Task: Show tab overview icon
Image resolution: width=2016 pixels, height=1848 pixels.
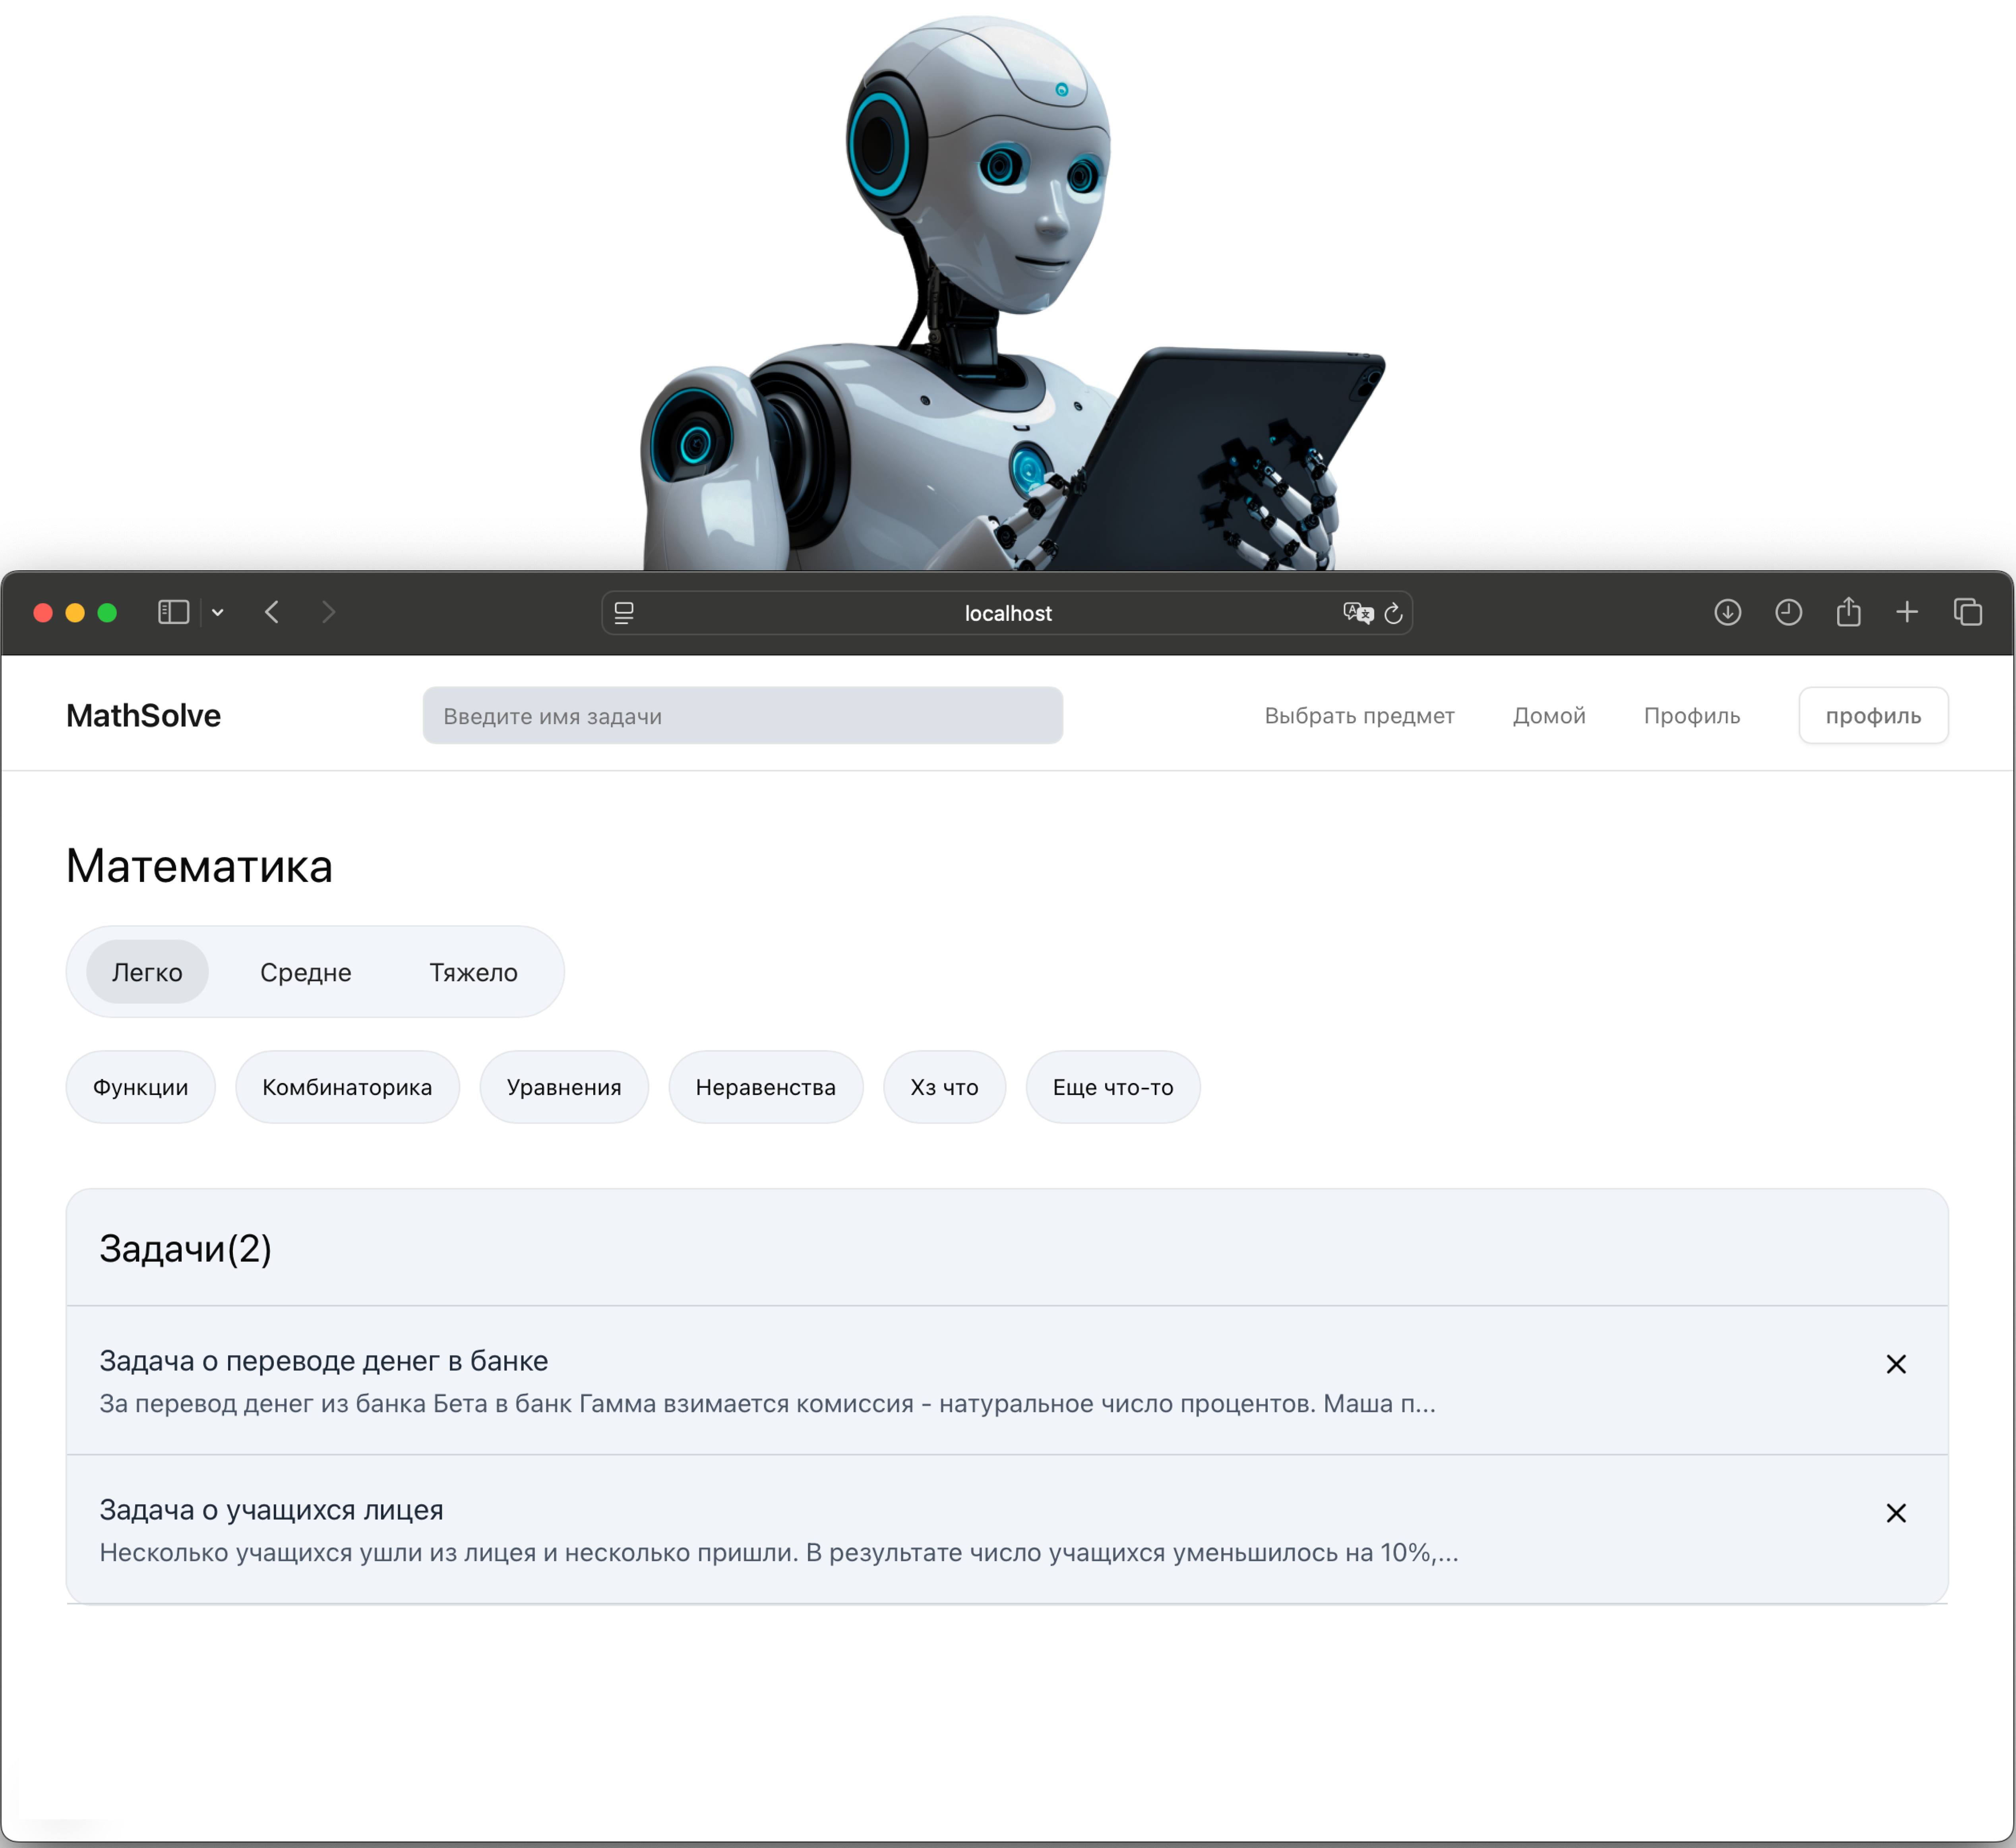Action: click(x=1967, y=612)
